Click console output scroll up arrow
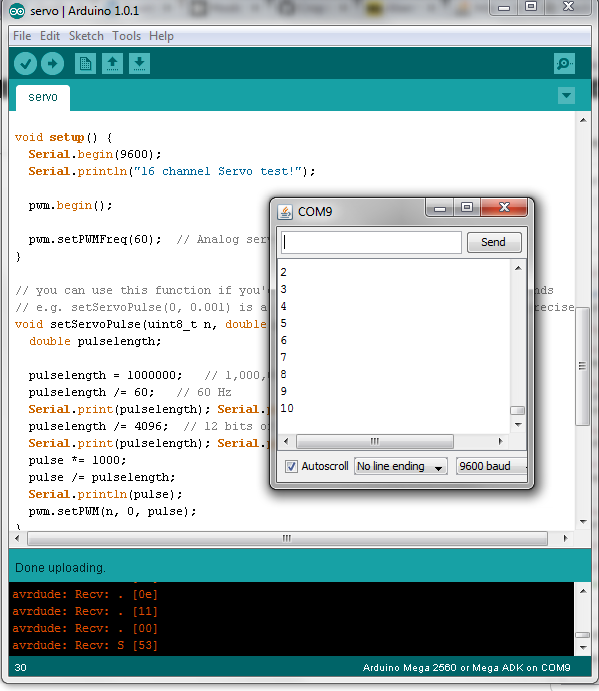The height and width of the screenshot is (691, 599). pyautogui.click(x=583, y=591)
